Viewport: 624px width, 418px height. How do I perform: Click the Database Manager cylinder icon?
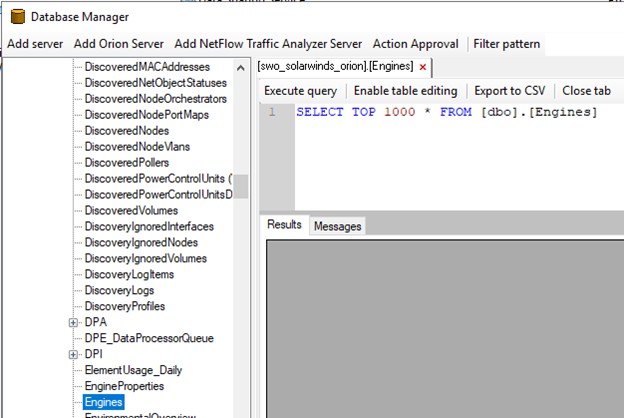[18, 17]
